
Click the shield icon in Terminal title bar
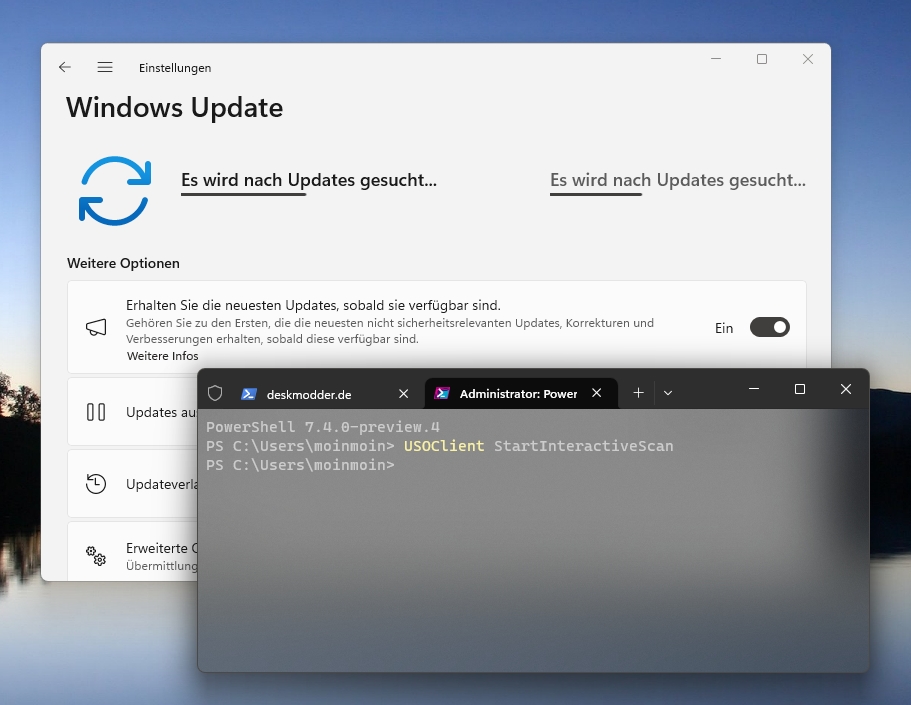click(x=215, y=393)
